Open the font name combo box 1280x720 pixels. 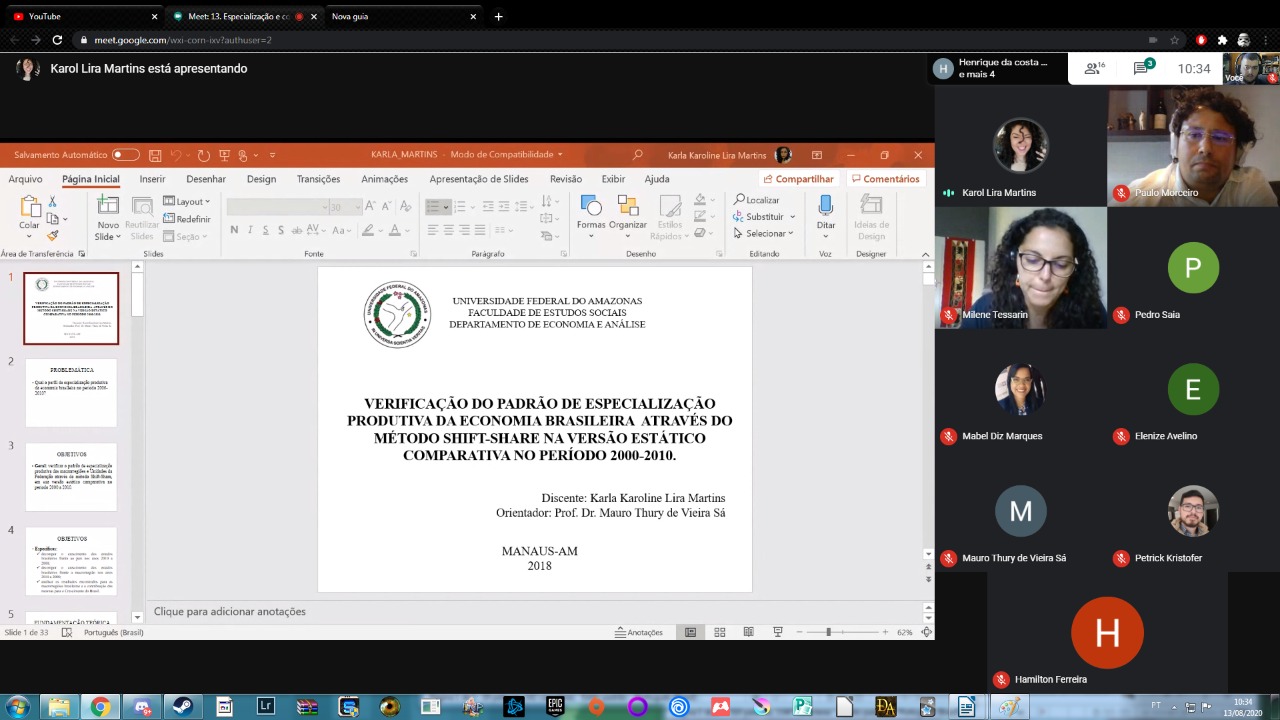277,207
